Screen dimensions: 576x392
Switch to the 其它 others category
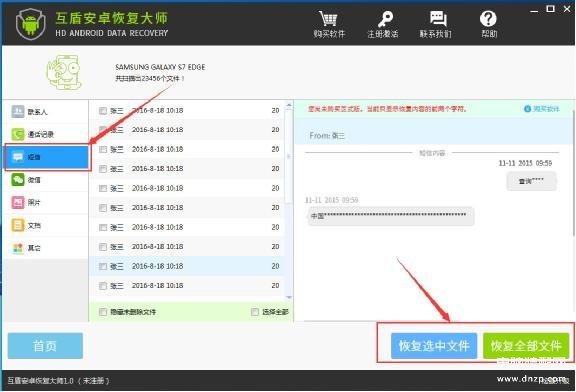pyautogui.click(x=46, y=248)
